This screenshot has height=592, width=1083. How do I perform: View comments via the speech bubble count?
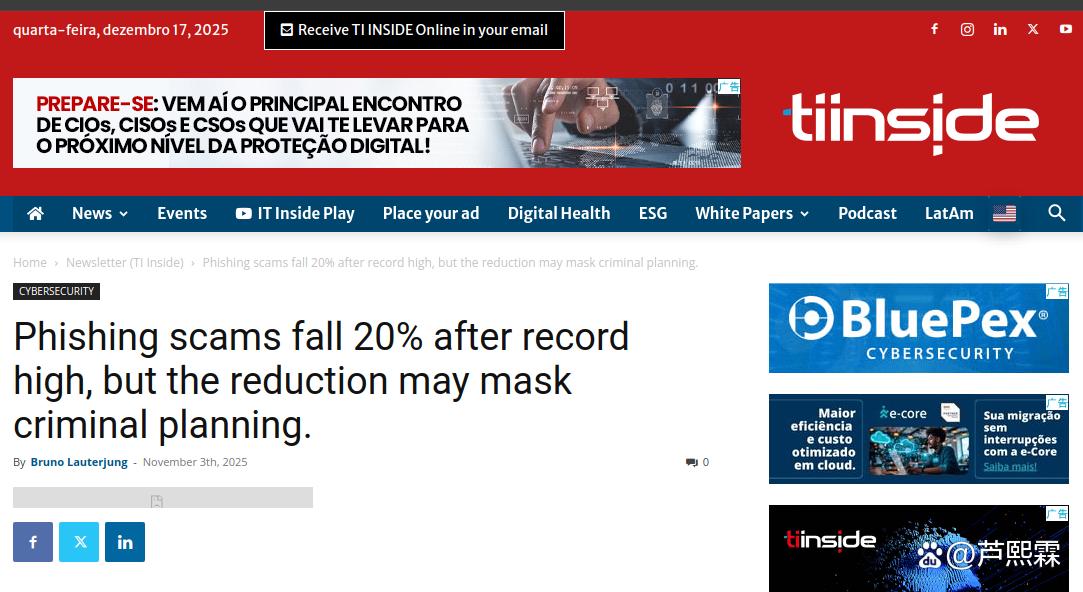pyautogui.click(x=697, y=462)
